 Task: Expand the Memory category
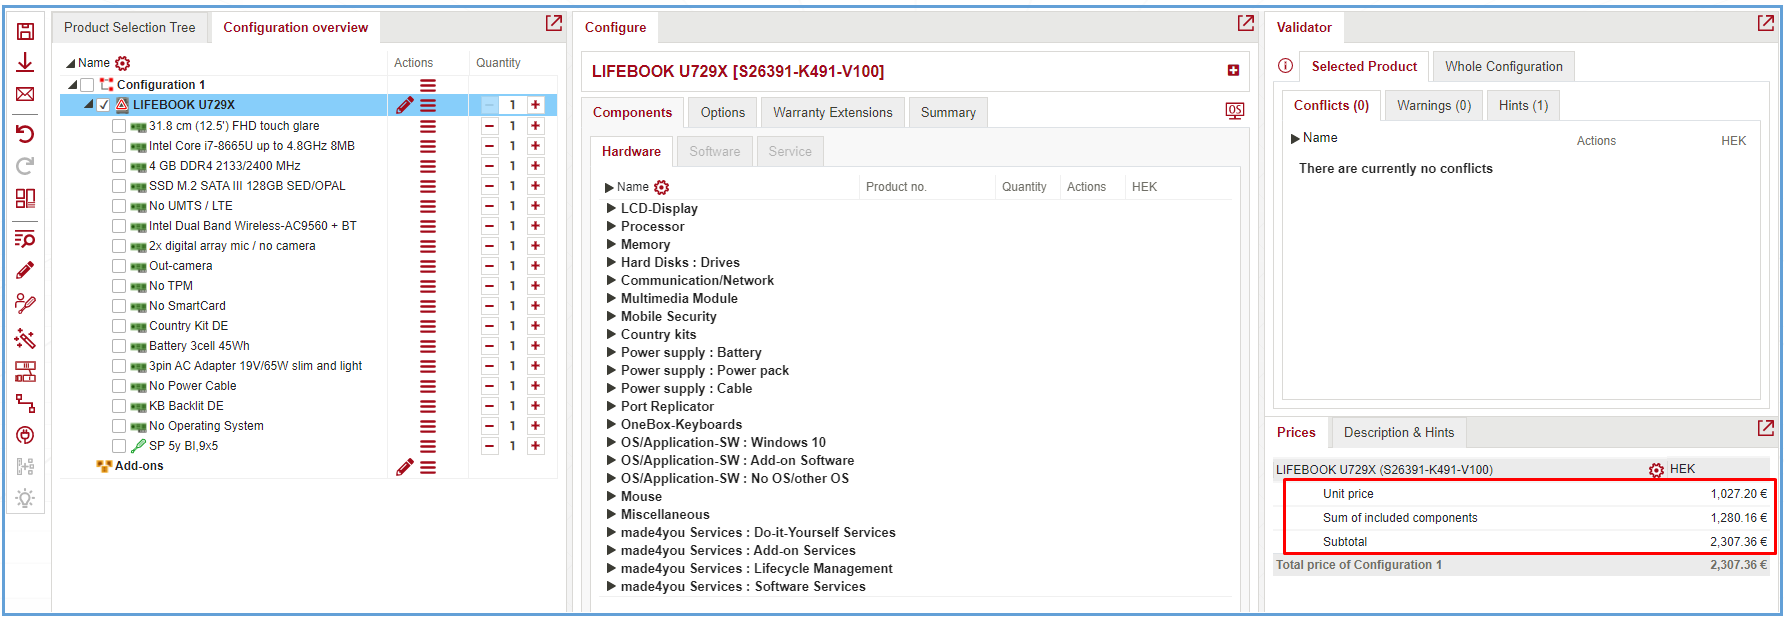(x=611, y=244)
